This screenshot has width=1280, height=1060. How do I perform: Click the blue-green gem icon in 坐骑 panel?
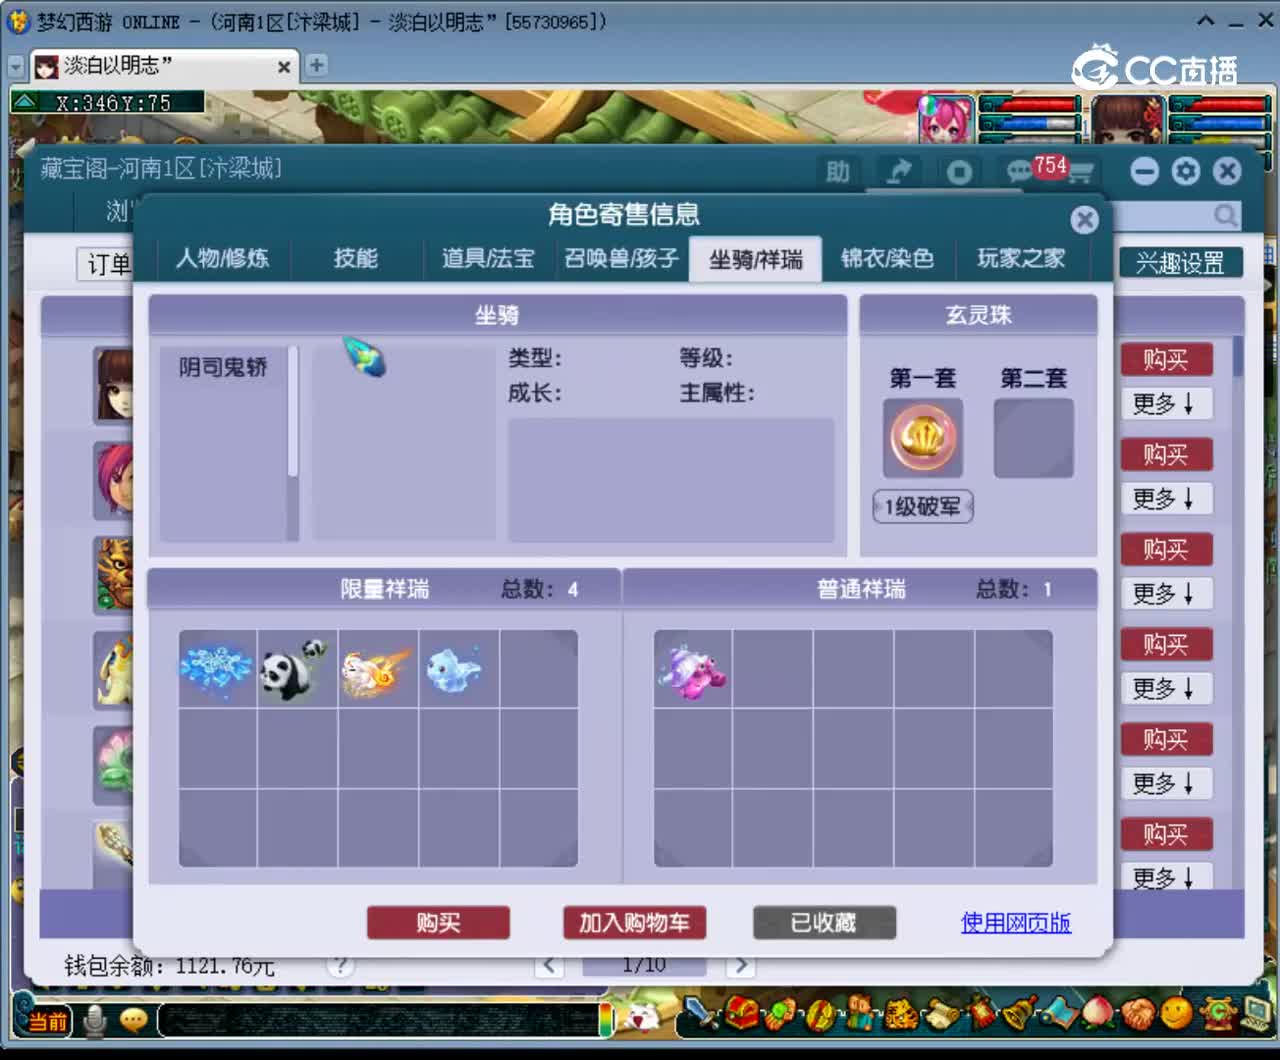tap(366, 357)
